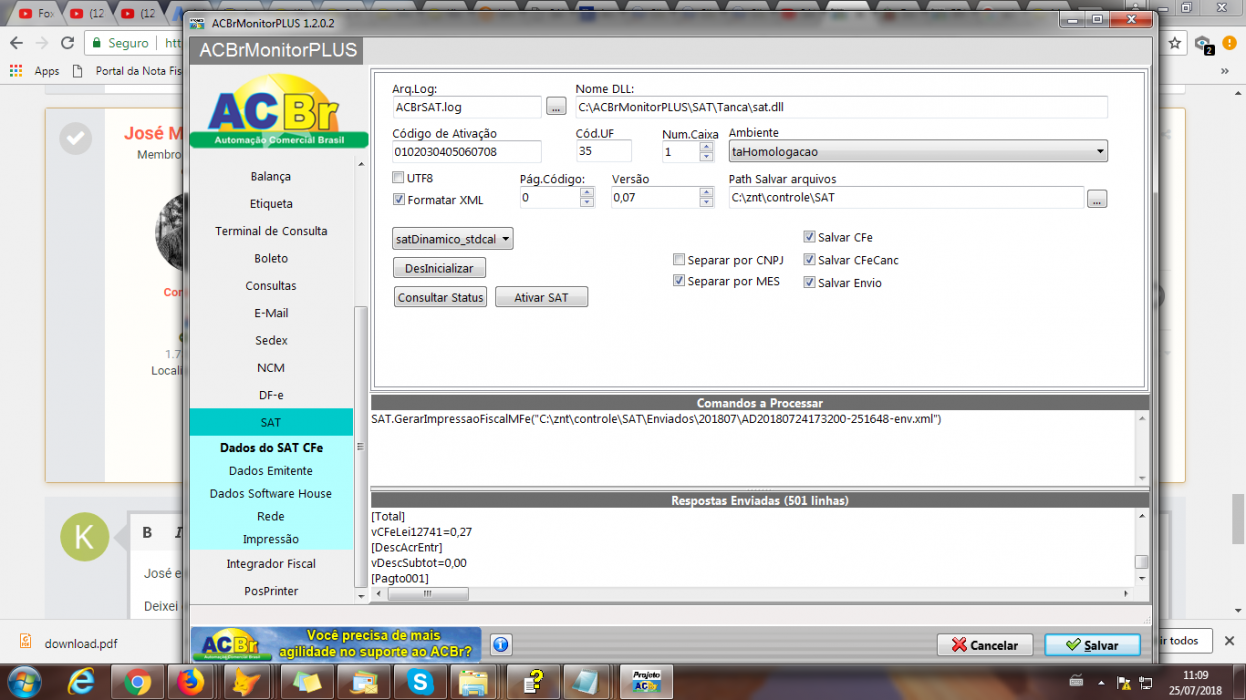This screenshot has width=1246, height=700.
Task: Open Path Salvar arquivos folder browse button
Action: pos(1097,198)
